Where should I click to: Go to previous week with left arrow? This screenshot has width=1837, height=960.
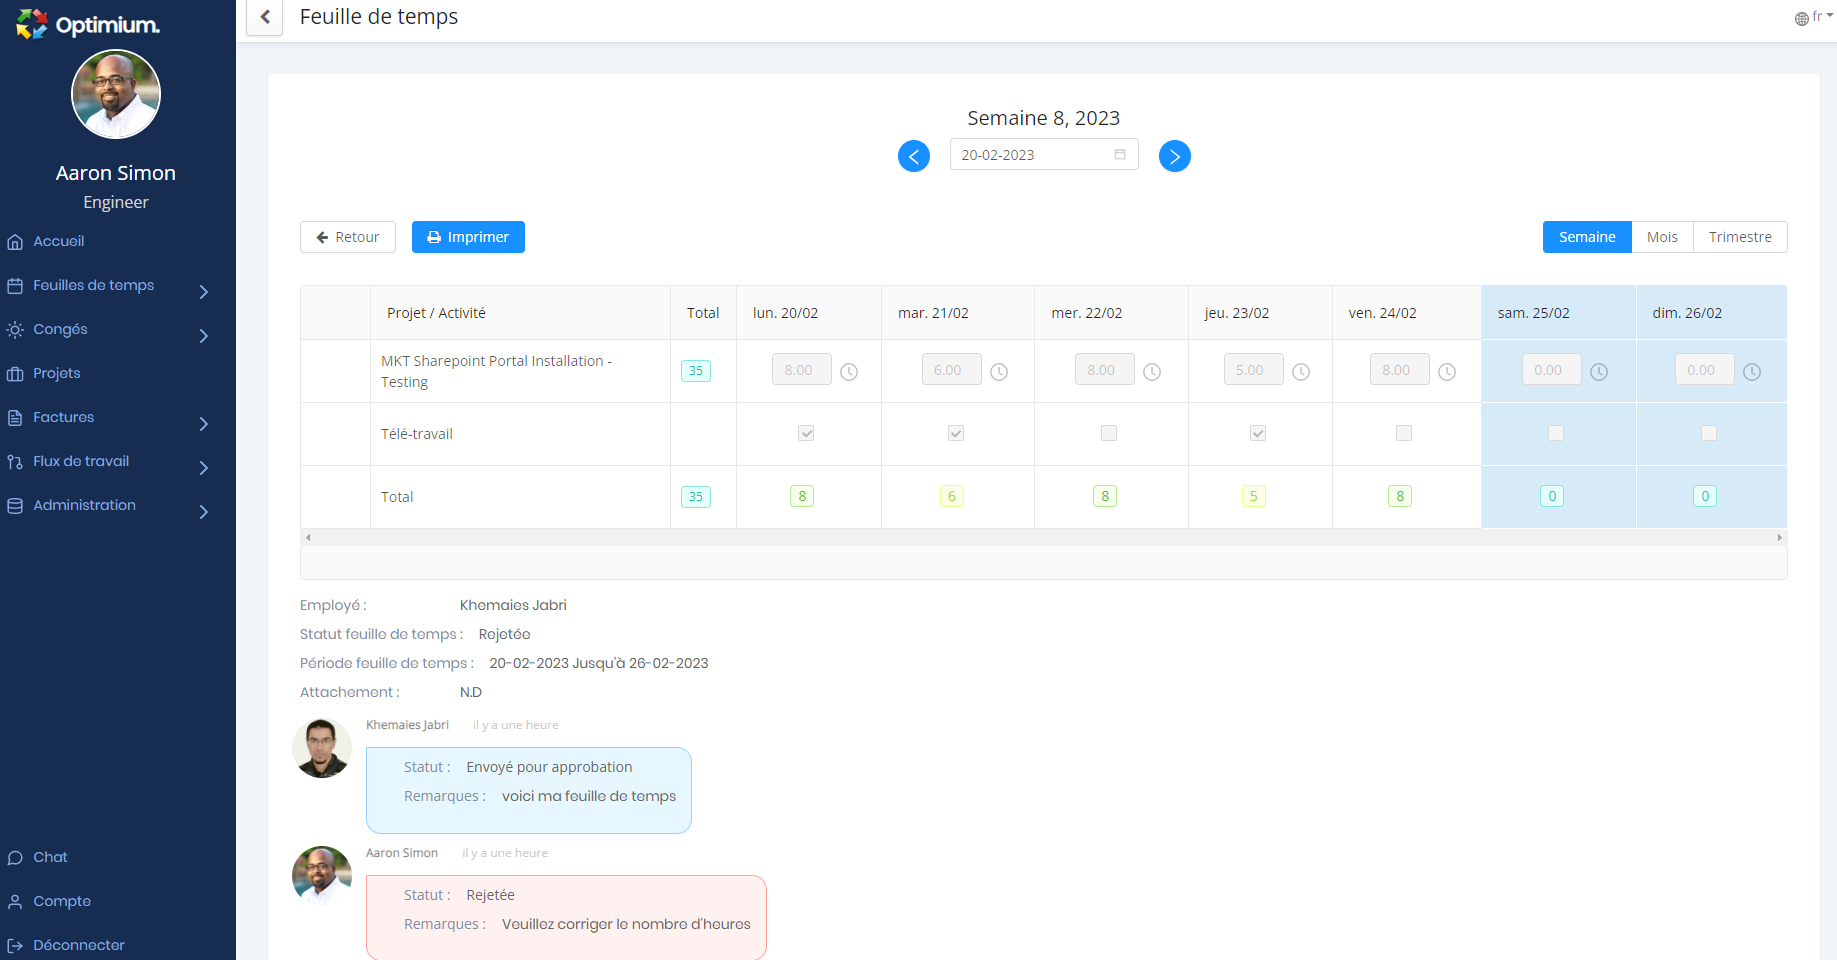913,156
